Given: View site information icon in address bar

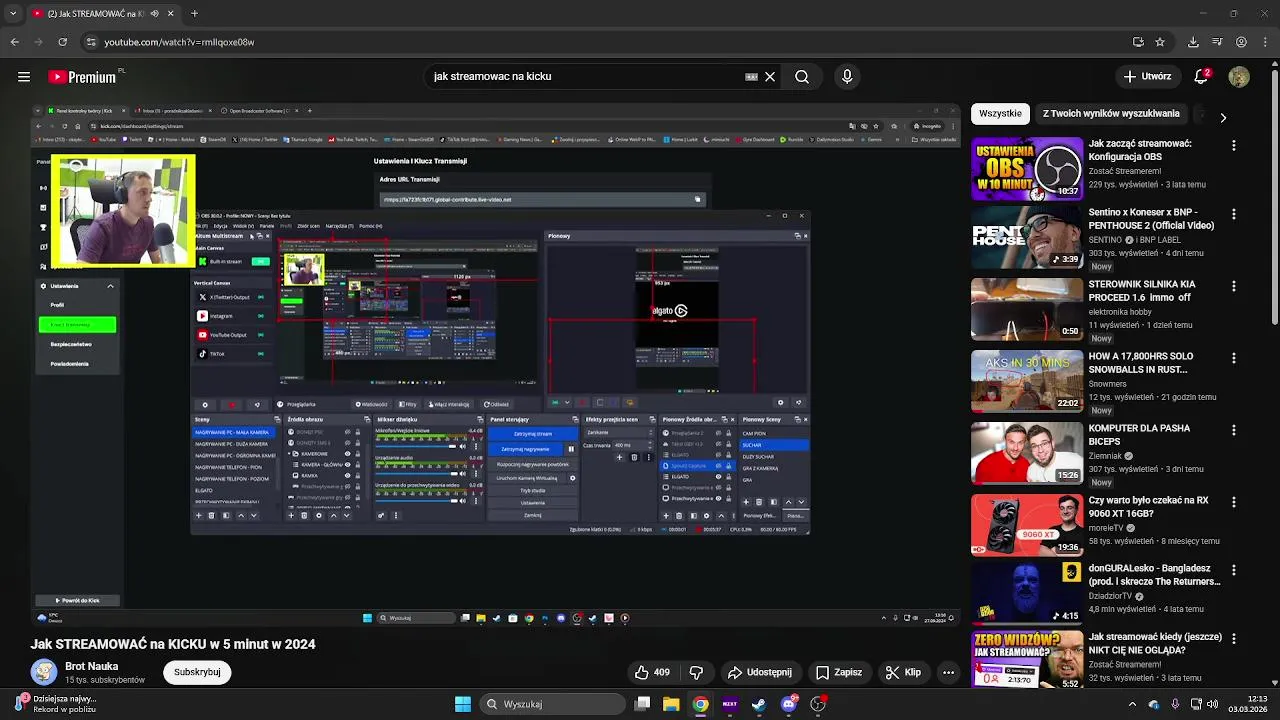Looking at the screenshot, I should [x=90, y=42].
